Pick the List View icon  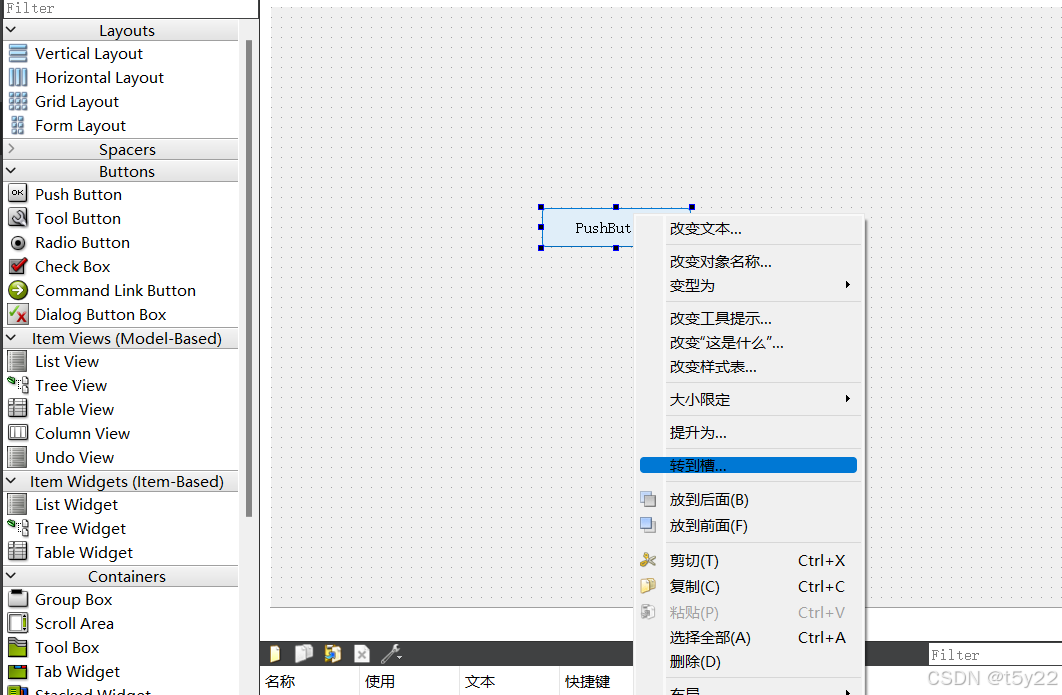pyautogui.click(x=18, y=361)
